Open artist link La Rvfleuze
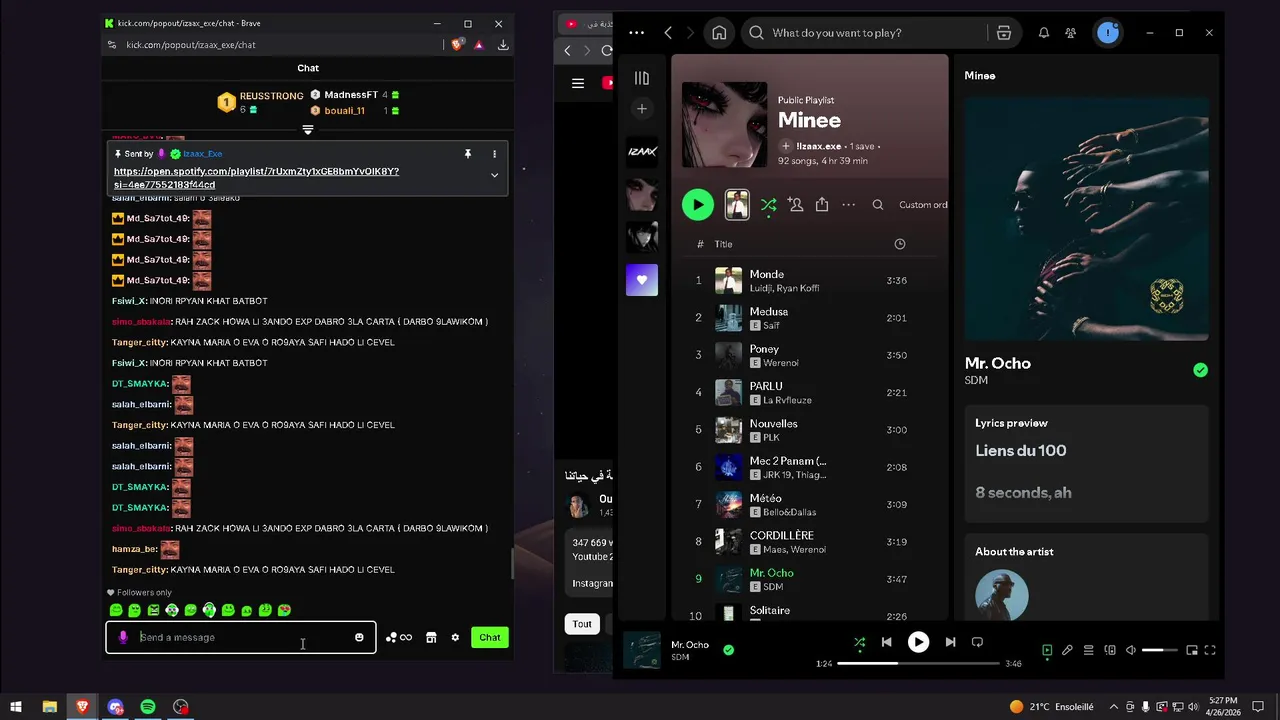 787,400
